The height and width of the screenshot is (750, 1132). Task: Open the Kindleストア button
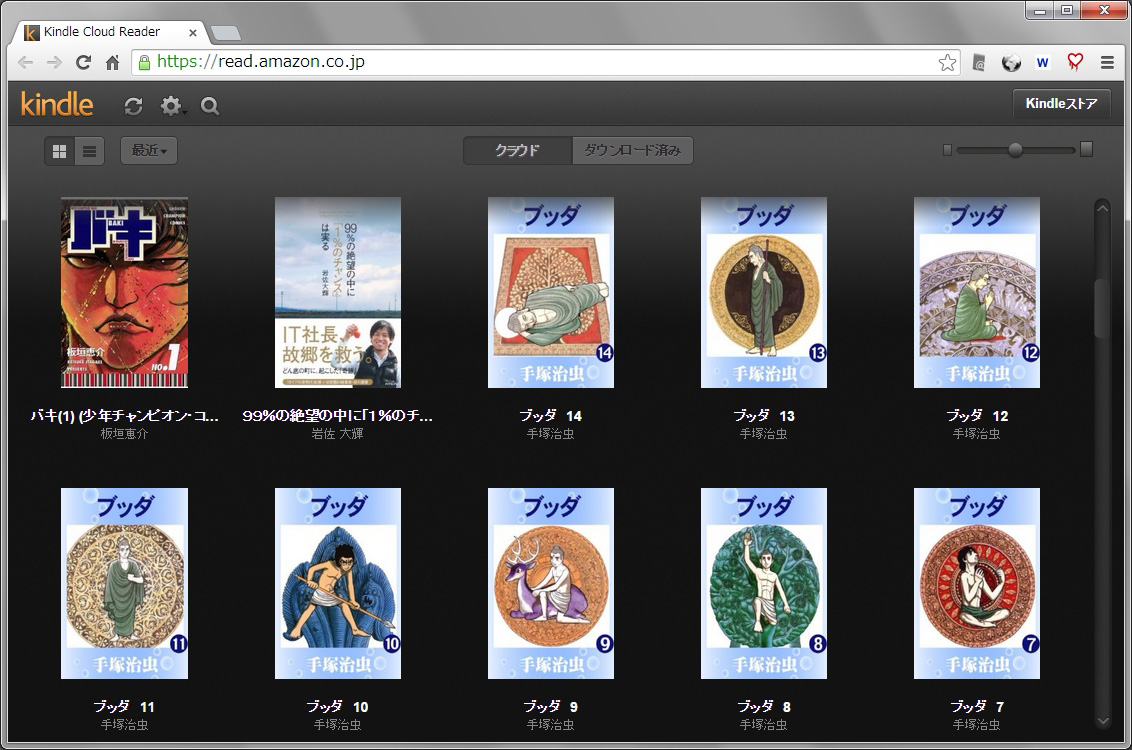pos(1061,103)
